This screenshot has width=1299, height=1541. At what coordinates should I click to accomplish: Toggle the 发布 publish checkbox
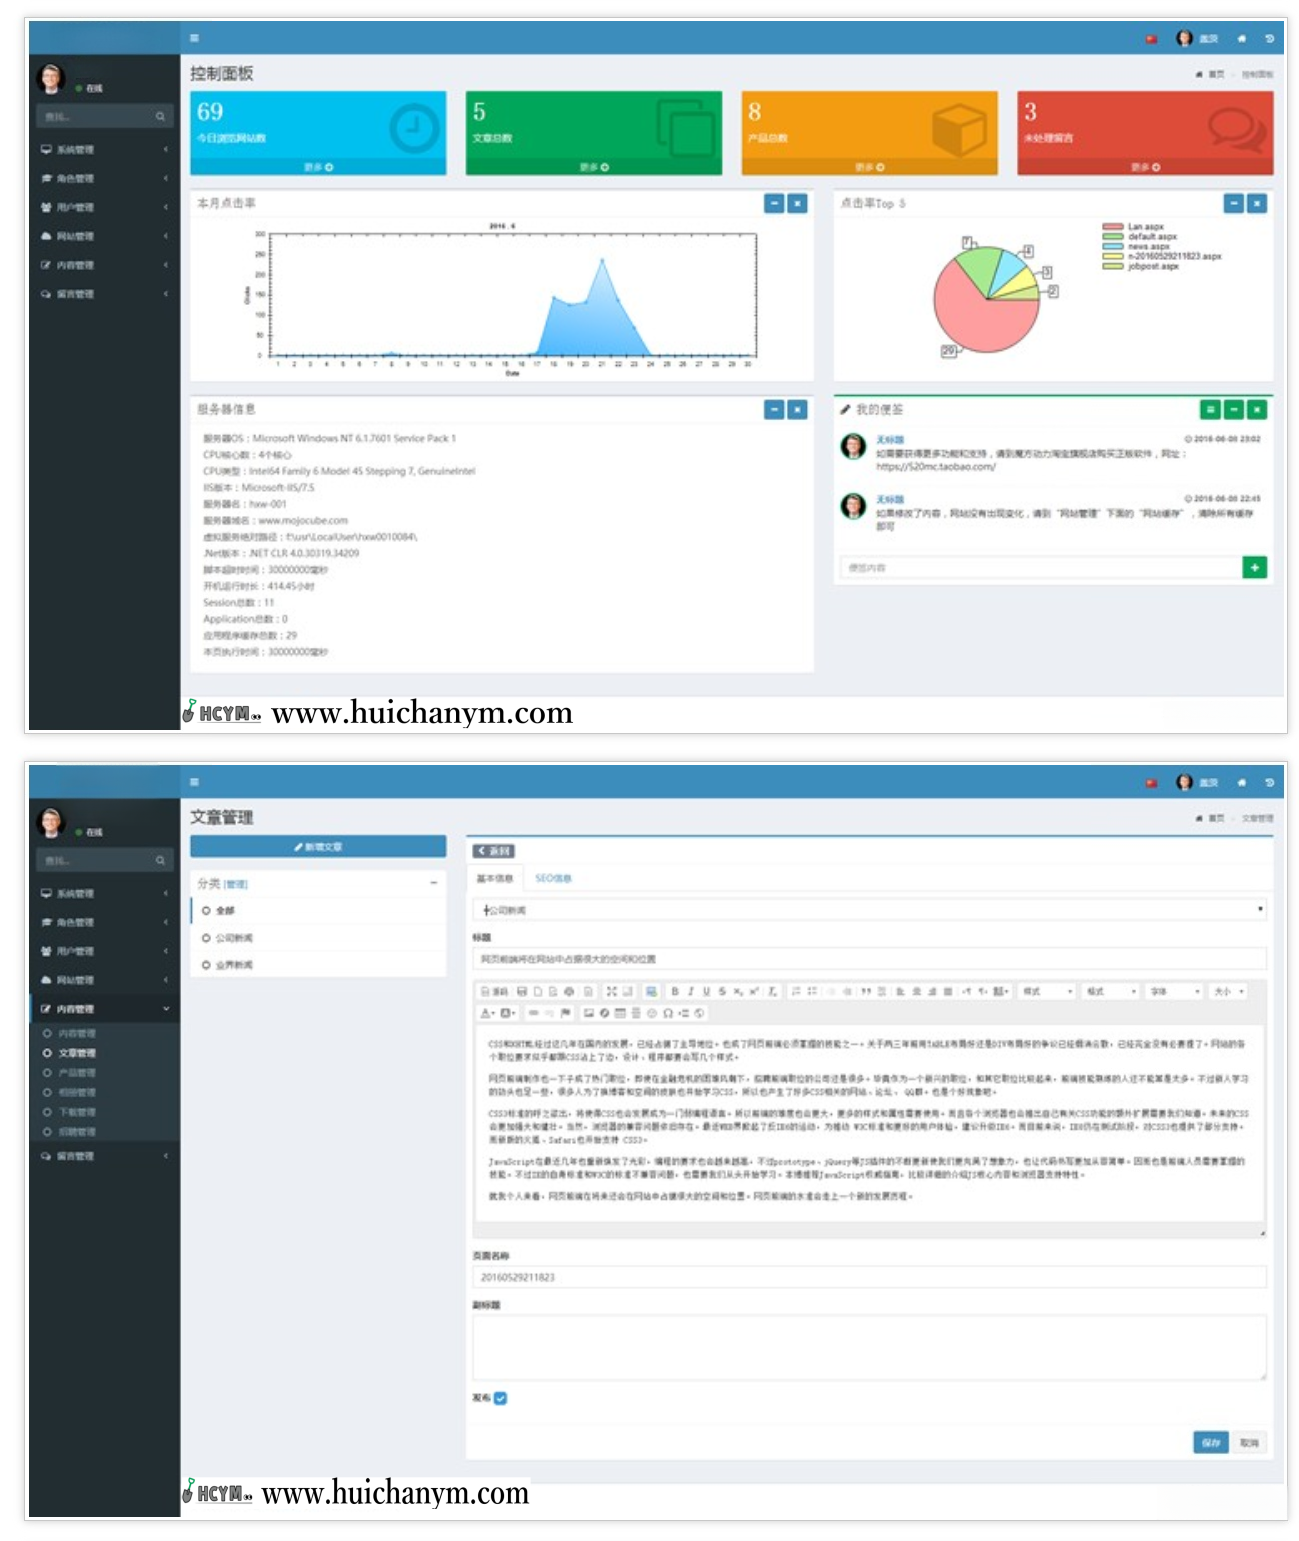[x=501, y=1398]
